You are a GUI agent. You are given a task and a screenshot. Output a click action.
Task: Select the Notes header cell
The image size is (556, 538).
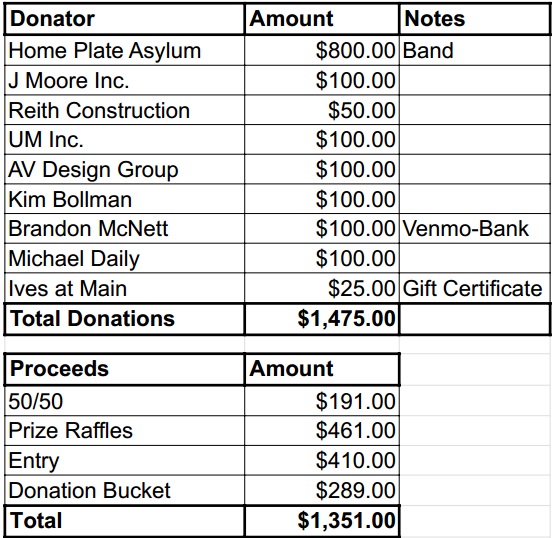coord(475,19)
